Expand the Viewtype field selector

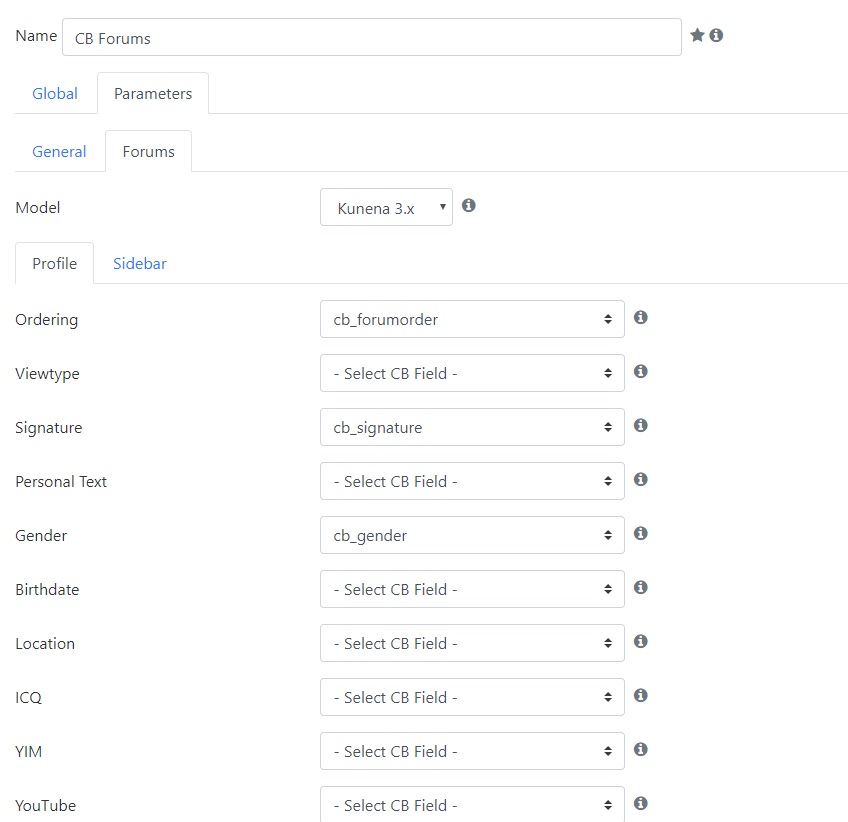point(472,373)
